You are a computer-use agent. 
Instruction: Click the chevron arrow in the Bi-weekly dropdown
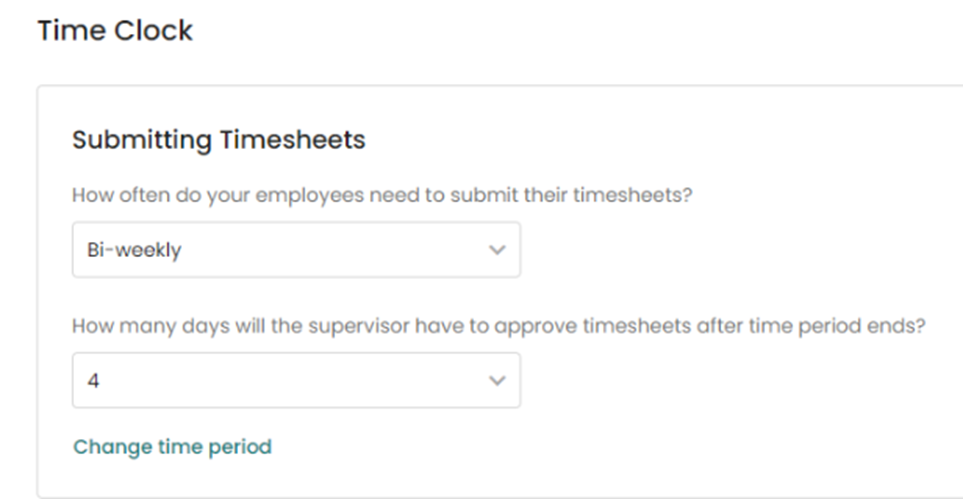[497, 251]
